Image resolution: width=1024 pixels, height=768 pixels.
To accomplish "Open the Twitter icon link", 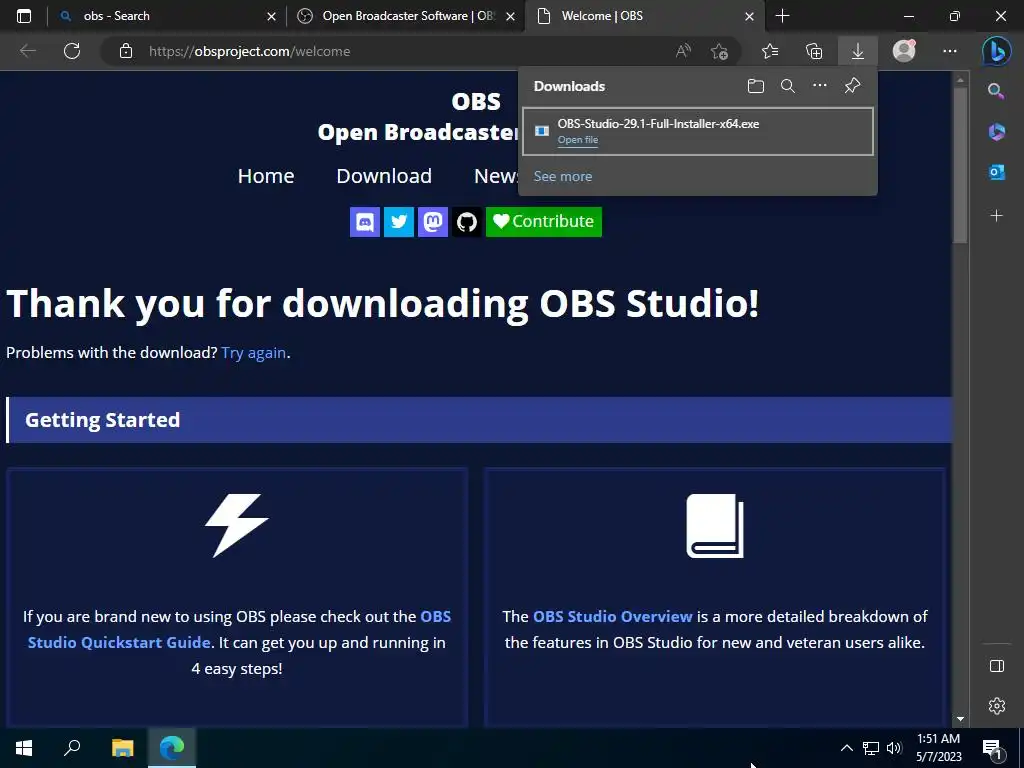I will coord(398,221).
